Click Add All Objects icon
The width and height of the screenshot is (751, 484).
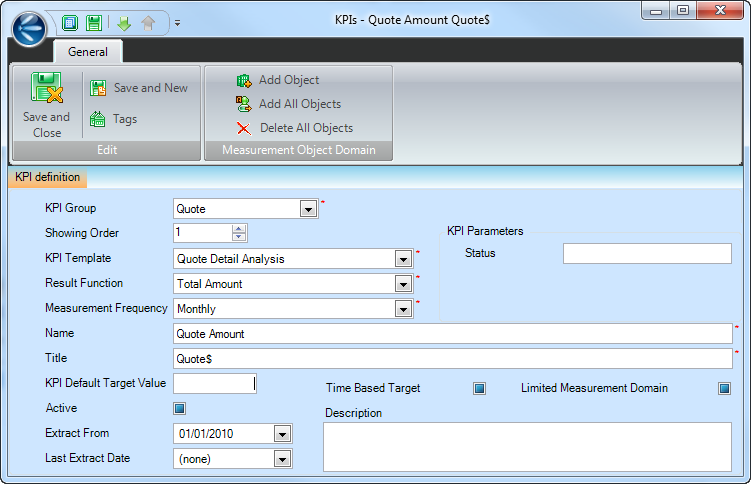pos(244,104)
